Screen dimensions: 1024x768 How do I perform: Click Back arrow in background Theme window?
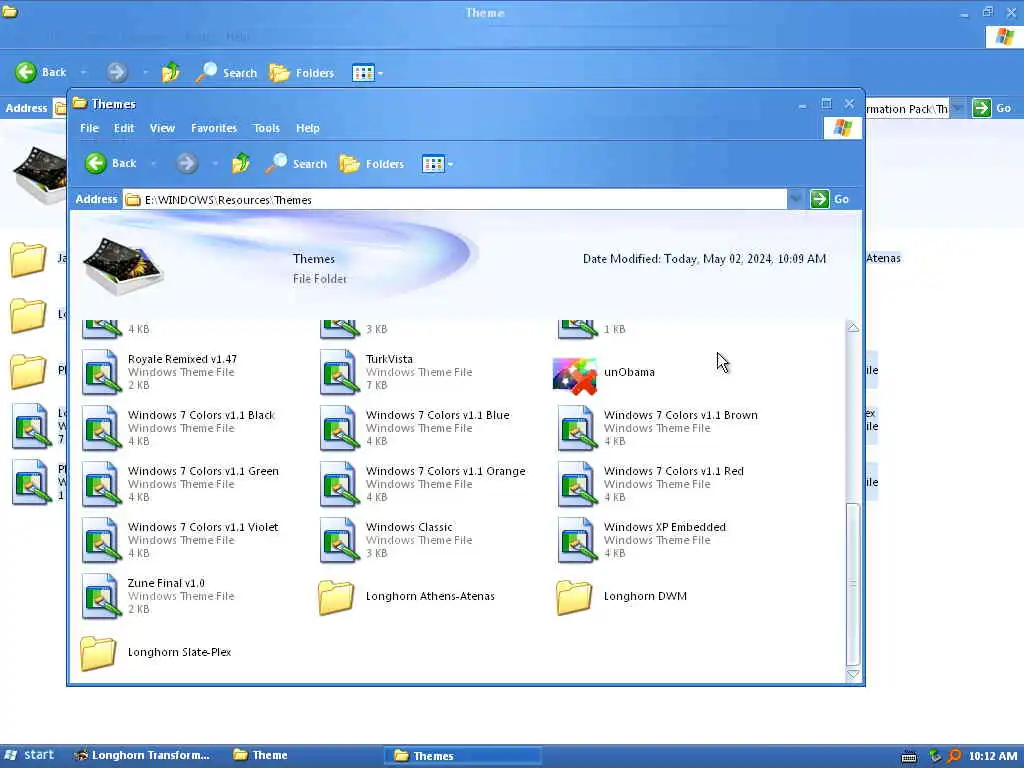coord(26,72)
